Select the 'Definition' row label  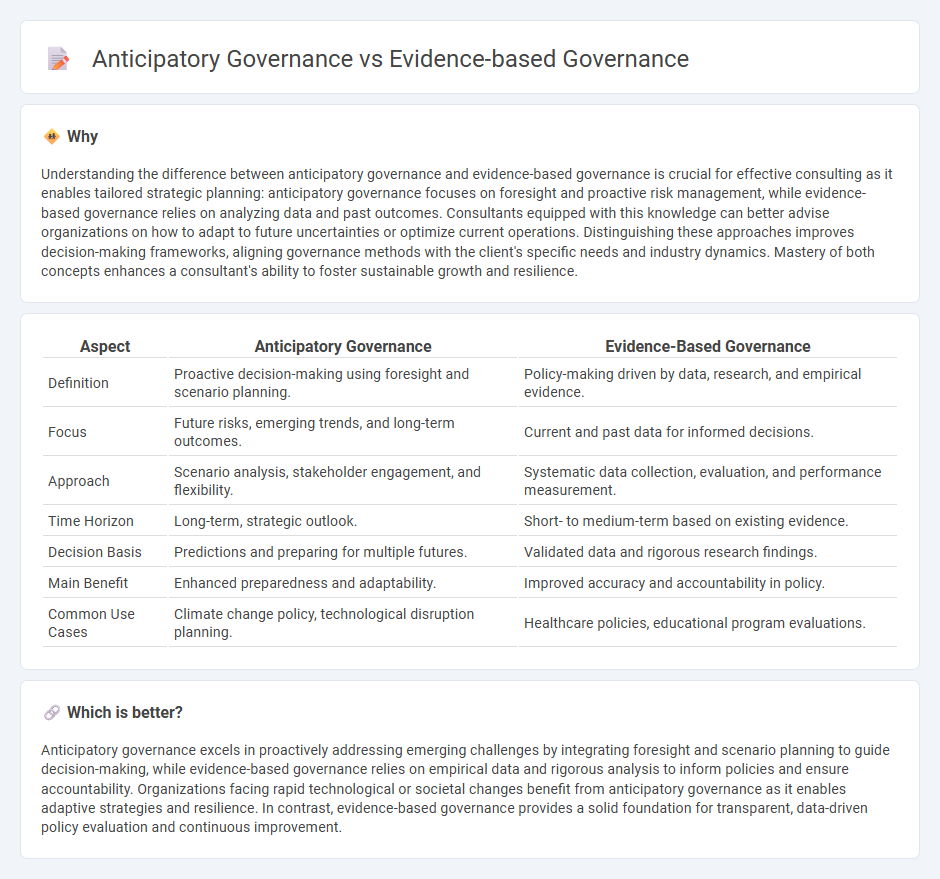coord(79,383)
